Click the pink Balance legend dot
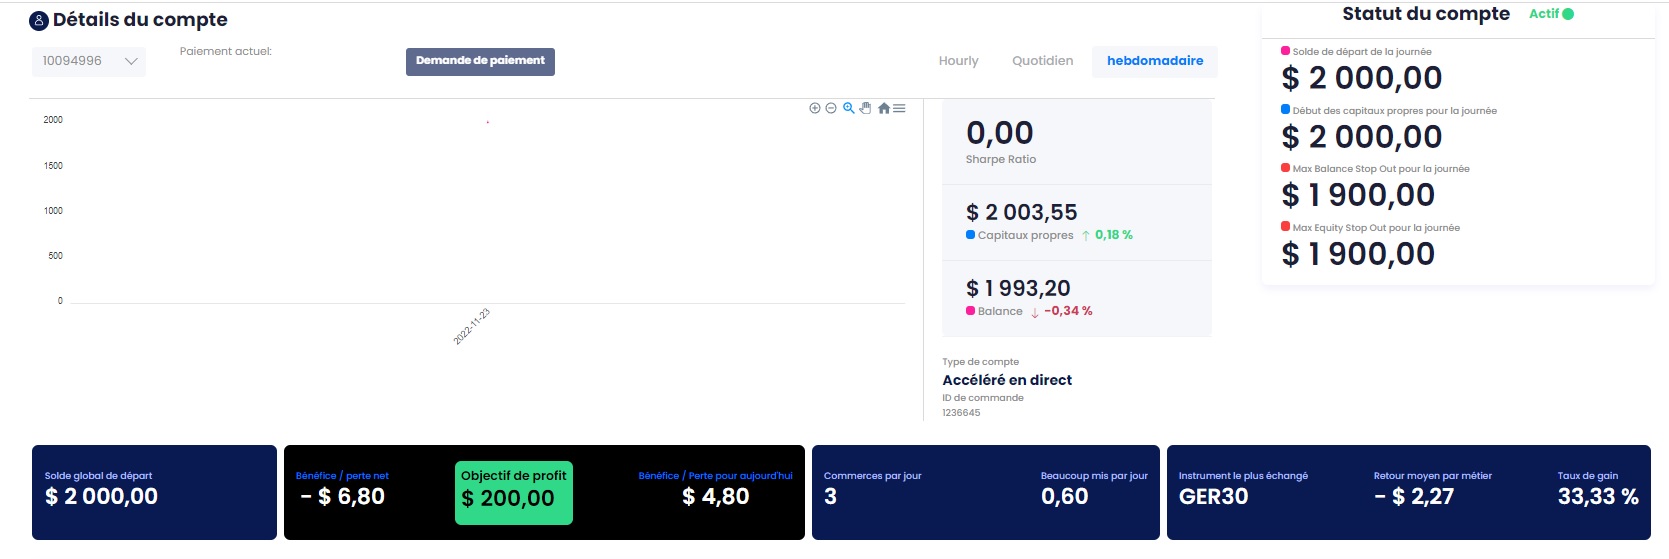Screen dimensions: 1669x559 point(971,311)
